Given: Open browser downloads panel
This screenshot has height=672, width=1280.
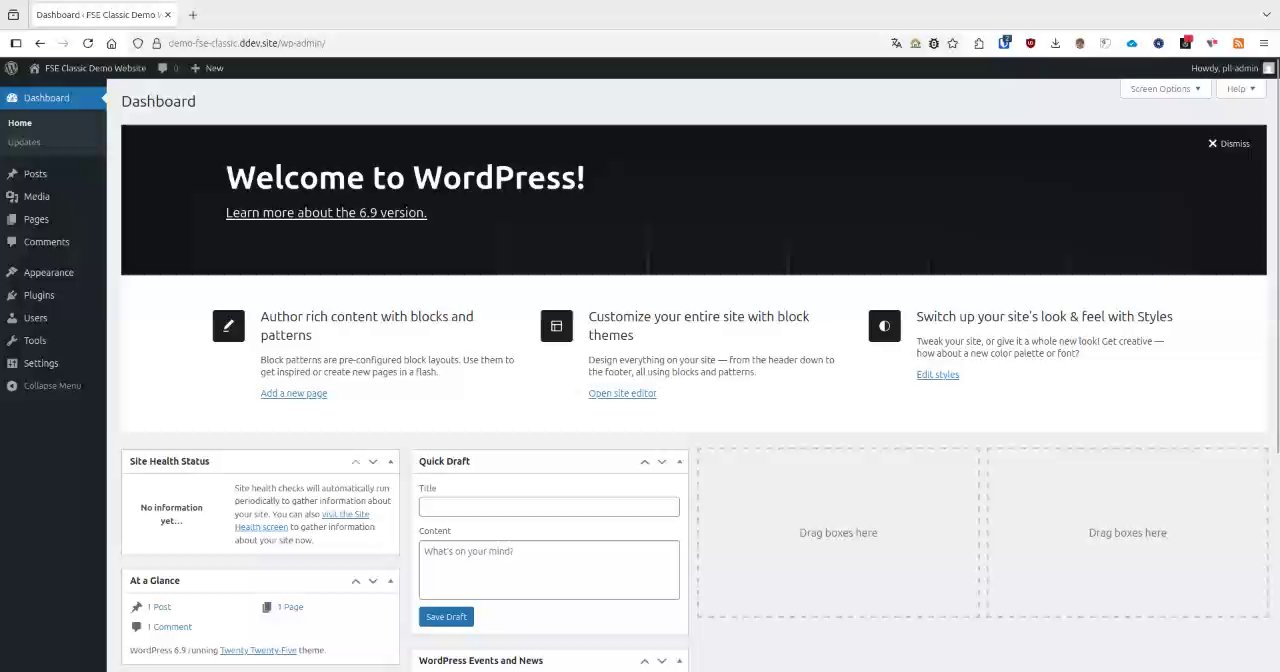Looking at the screenshot, I should click(1055, 43).
